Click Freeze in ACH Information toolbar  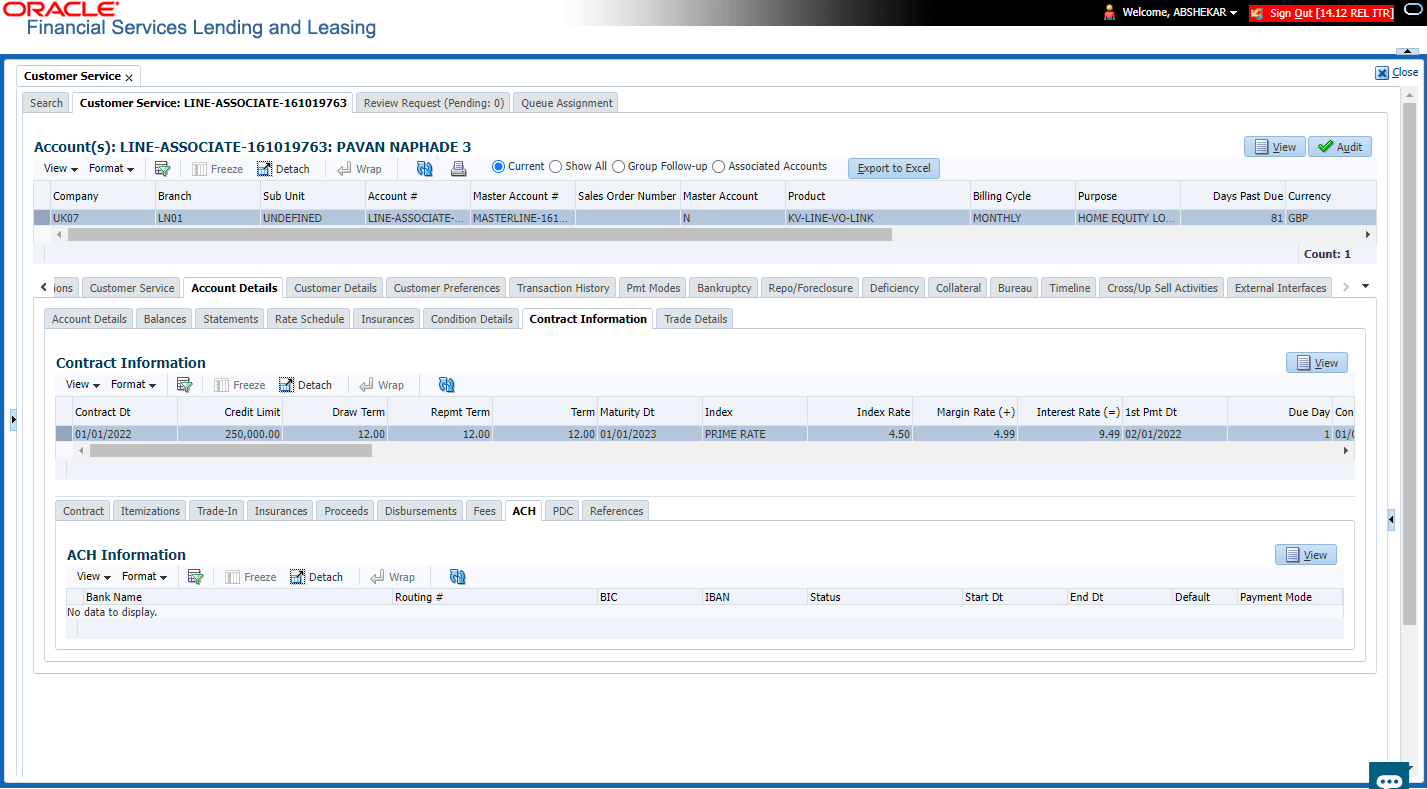[x=251, y=577]
